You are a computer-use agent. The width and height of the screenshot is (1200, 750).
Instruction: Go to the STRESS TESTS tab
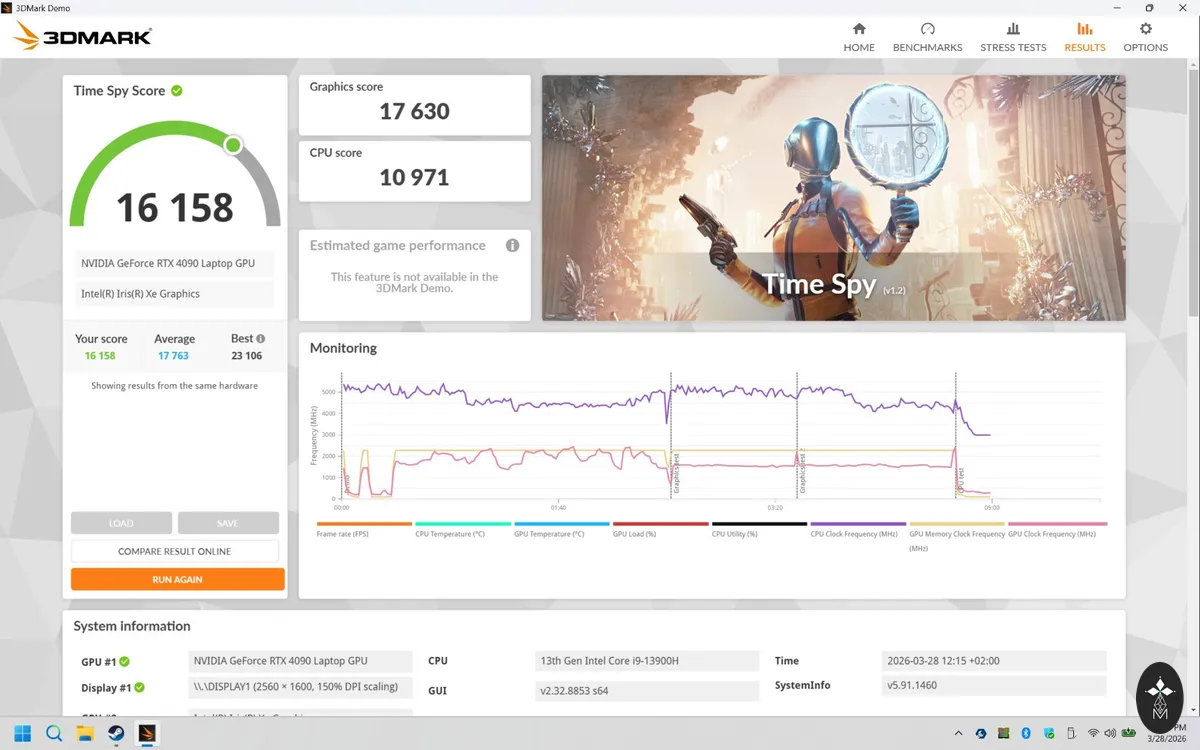pos(1013,37)
